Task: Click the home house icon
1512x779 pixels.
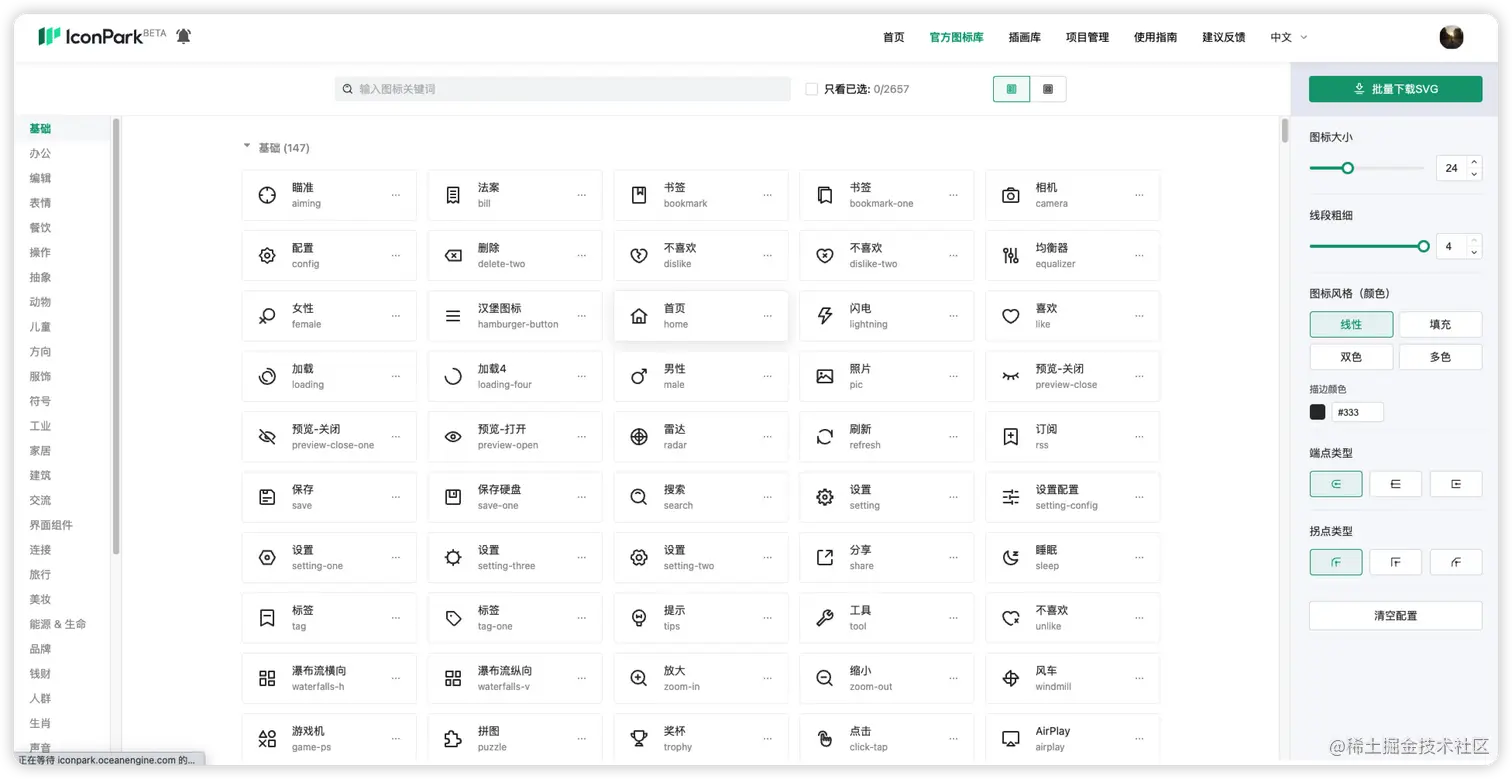Action: pos(639,316)
